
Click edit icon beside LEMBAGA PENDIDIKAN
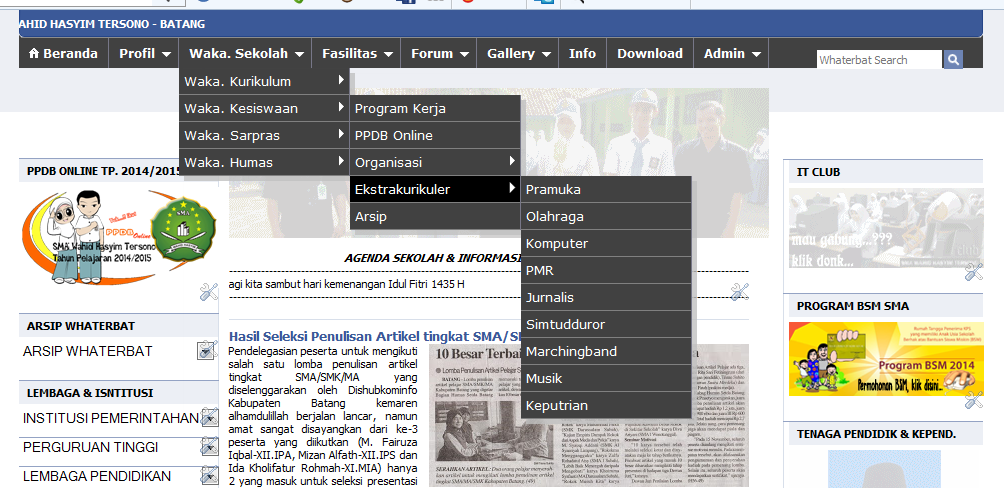[209, 475]
